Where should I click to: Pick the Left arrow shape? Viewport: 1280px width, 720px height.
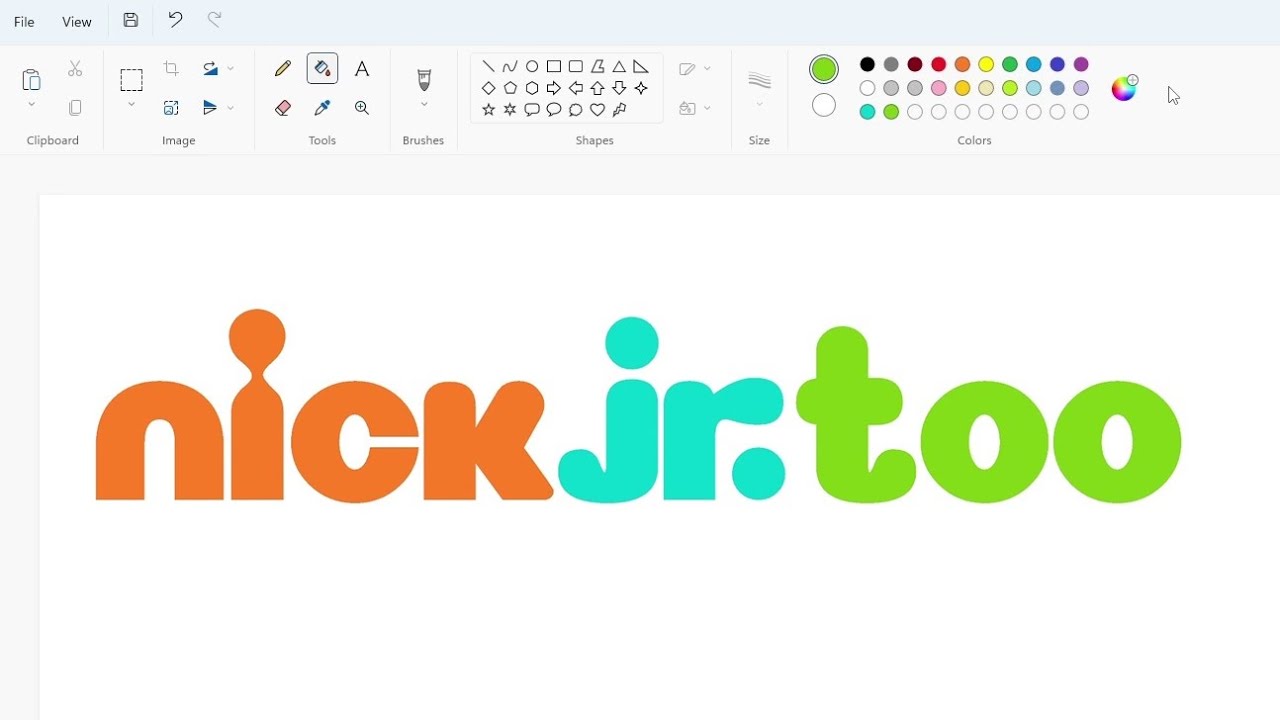coord(576,89)
